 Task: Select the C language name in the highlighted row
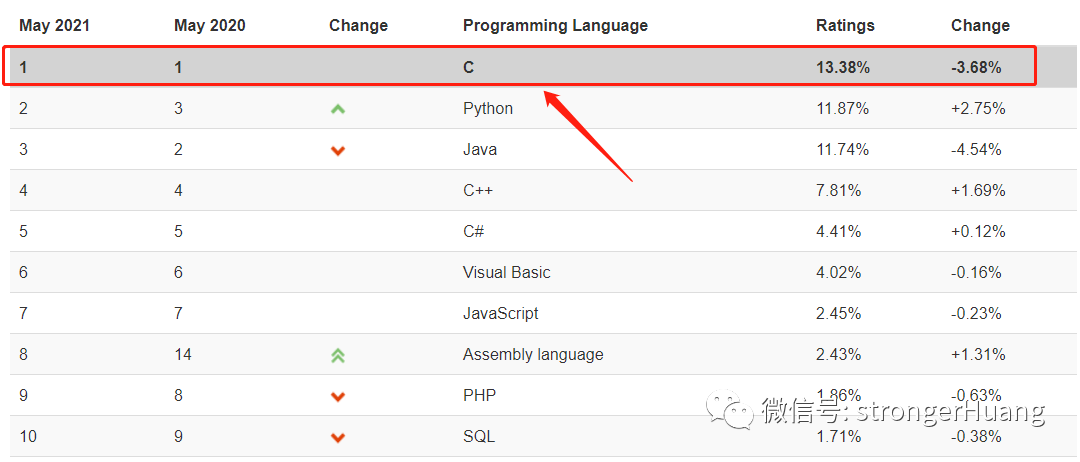coord(468,68)
